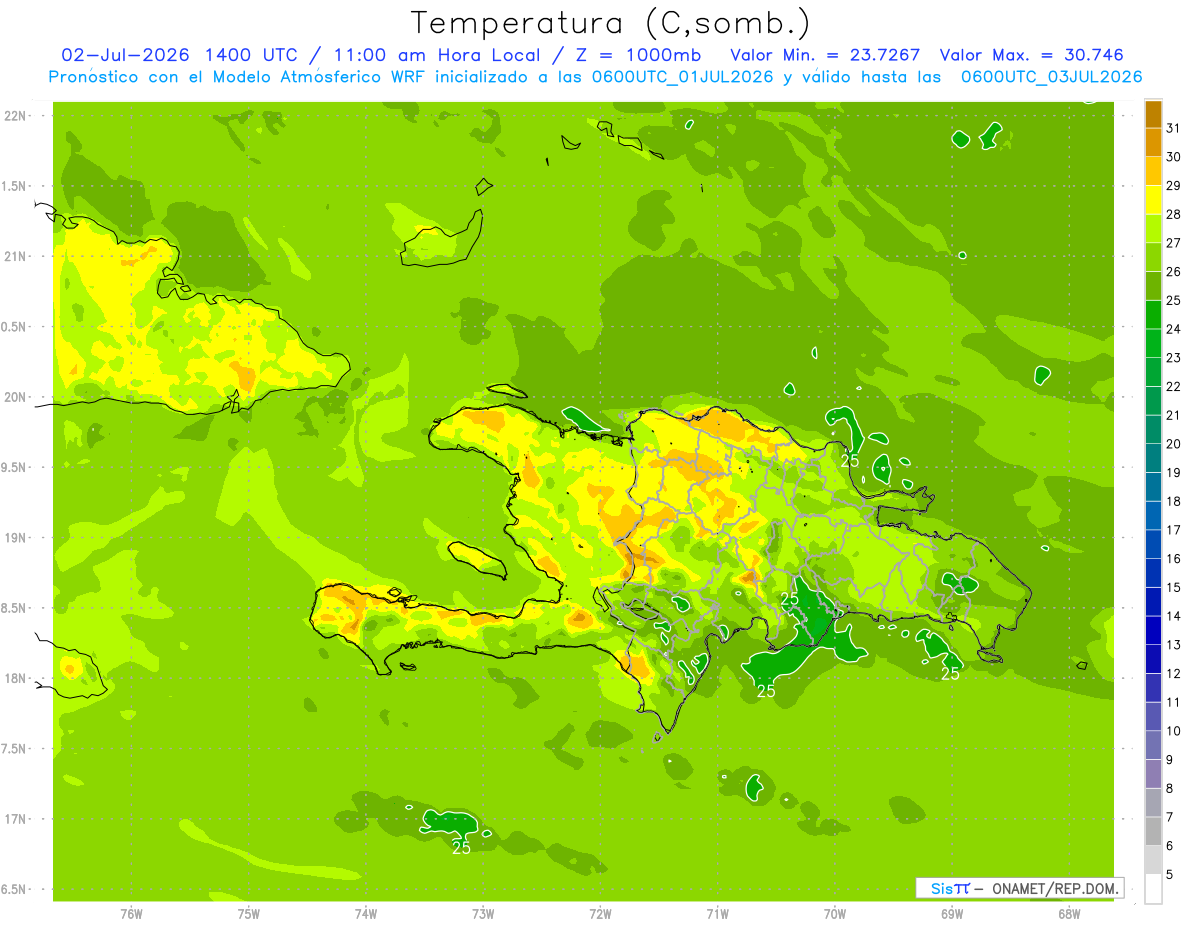
Task: Click the '74W' longitude axis label
Action: coord(366,914)
